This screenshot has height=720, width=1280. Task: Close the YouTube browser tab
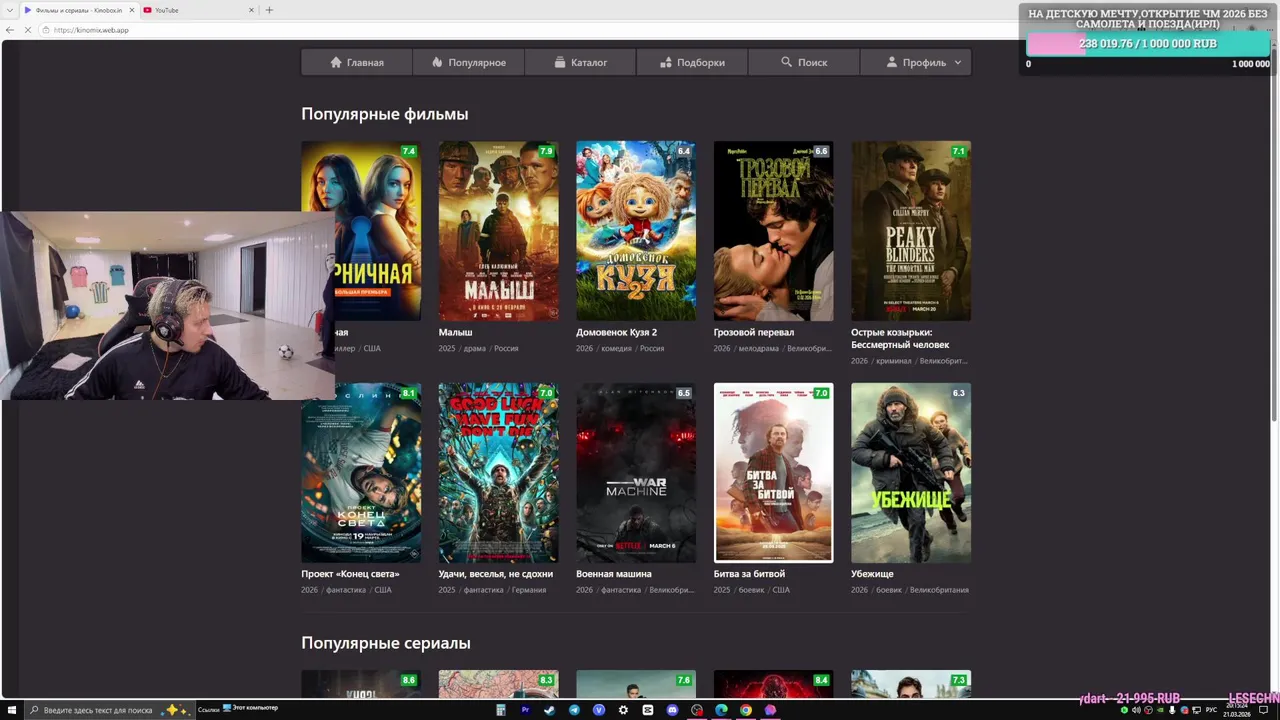tap(251, 10)
